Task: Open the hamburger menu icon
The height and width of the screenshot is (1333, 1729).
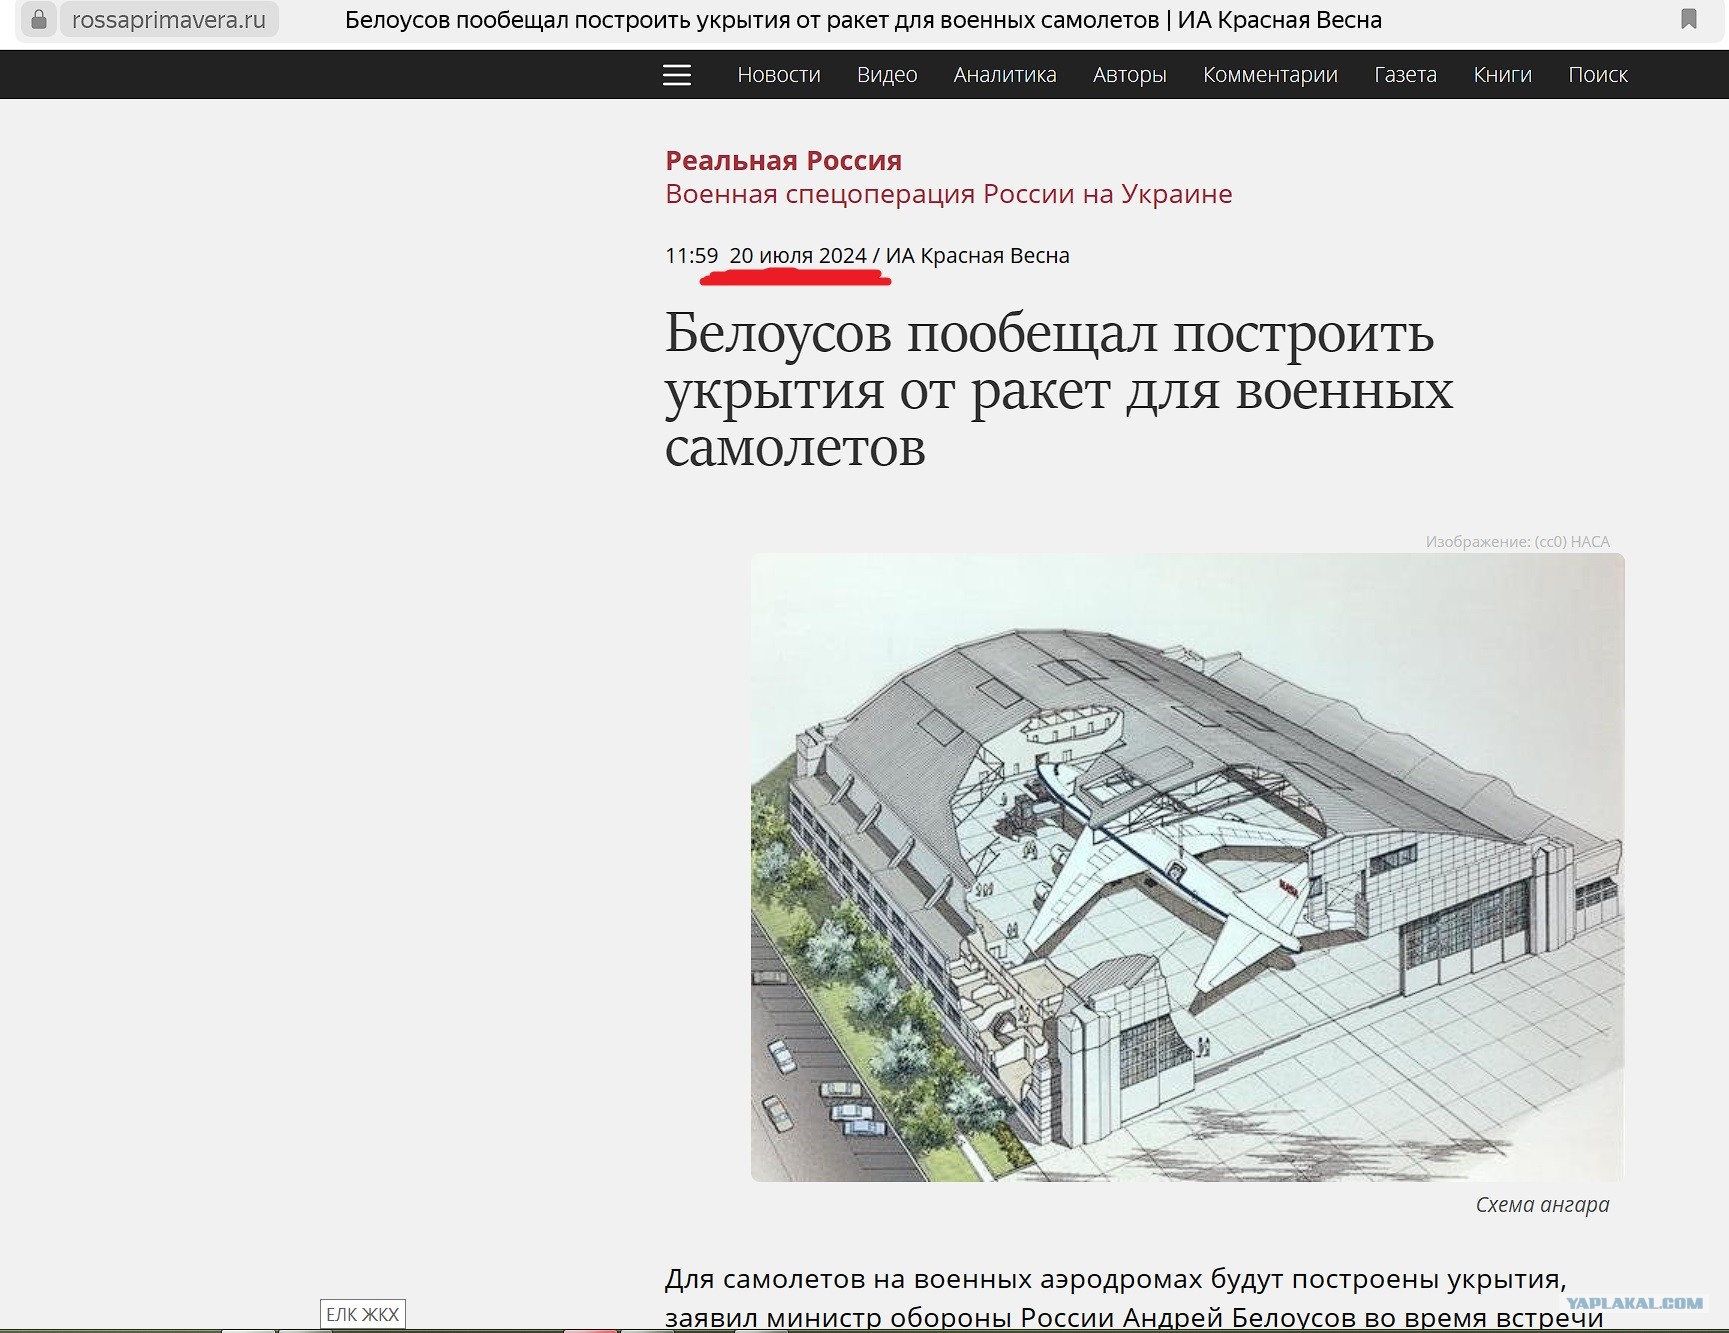Action: [x=677, y=75]
